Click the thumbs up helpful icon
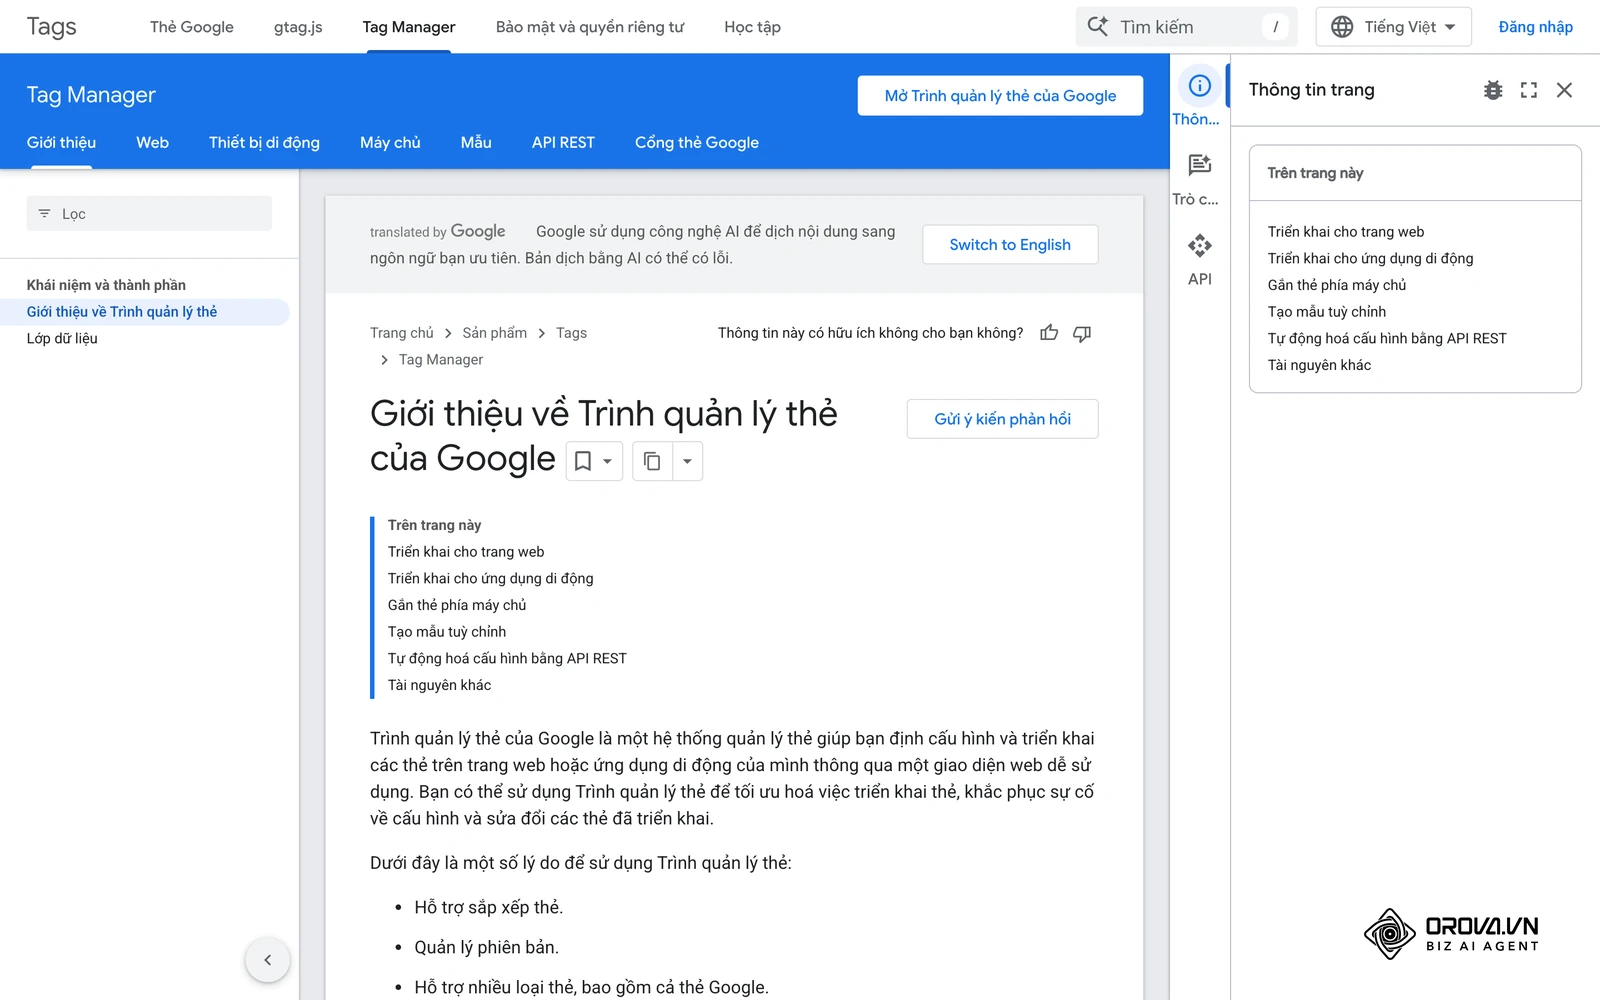The image size is (1600, 1000). [1049, 333]
